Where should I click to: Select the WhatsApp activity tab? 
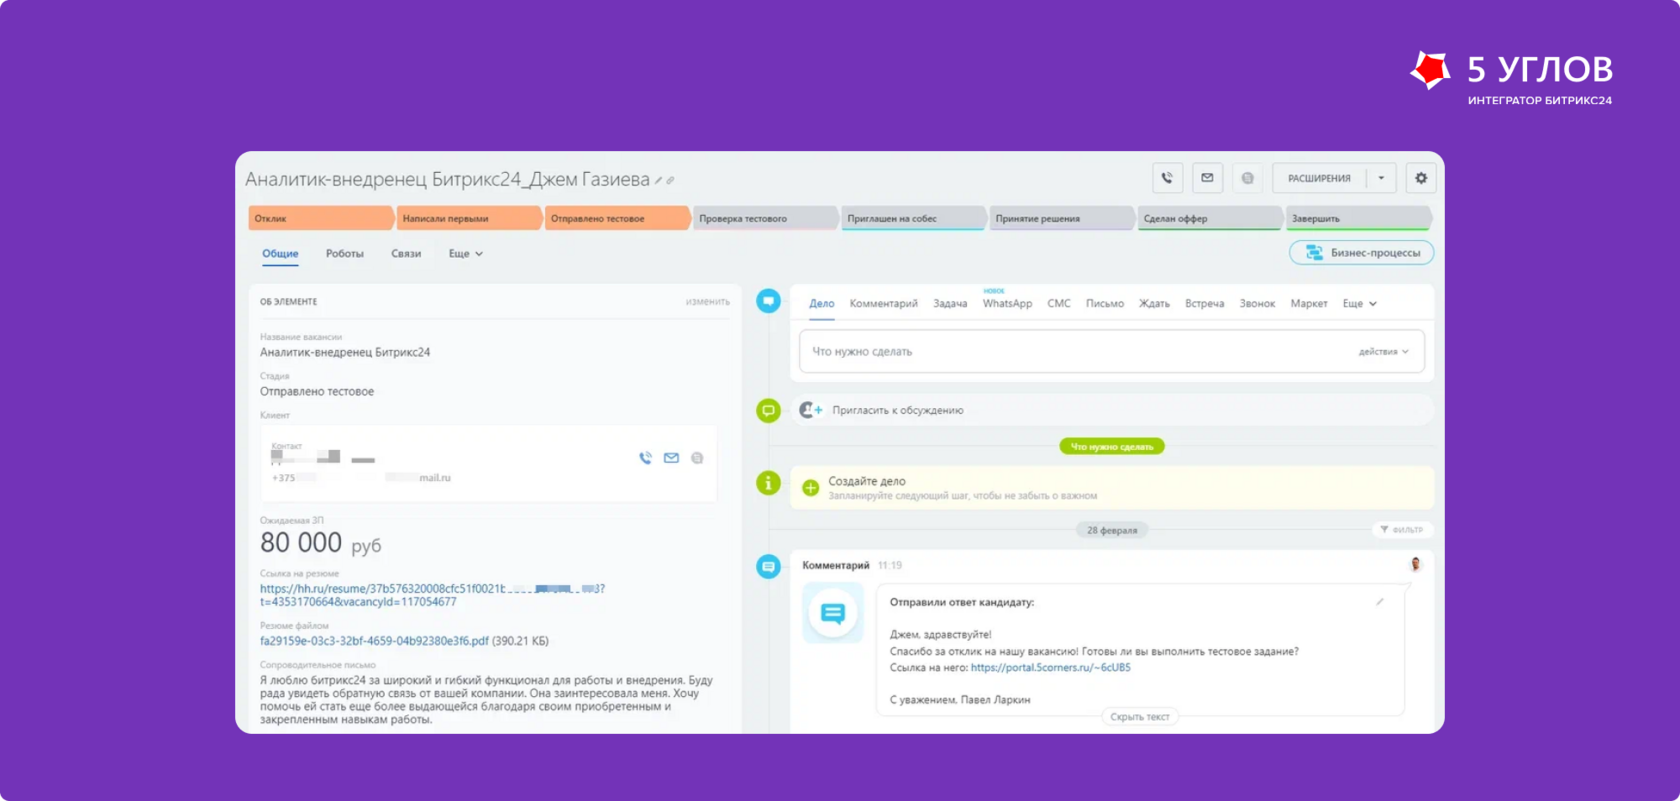1007,304
